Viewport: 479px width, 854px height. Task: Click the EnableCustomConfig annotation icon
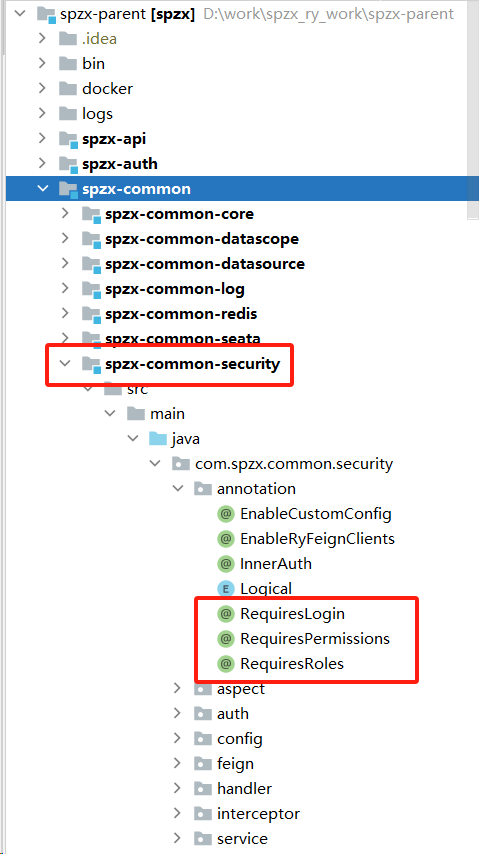(x=225, y=514)
